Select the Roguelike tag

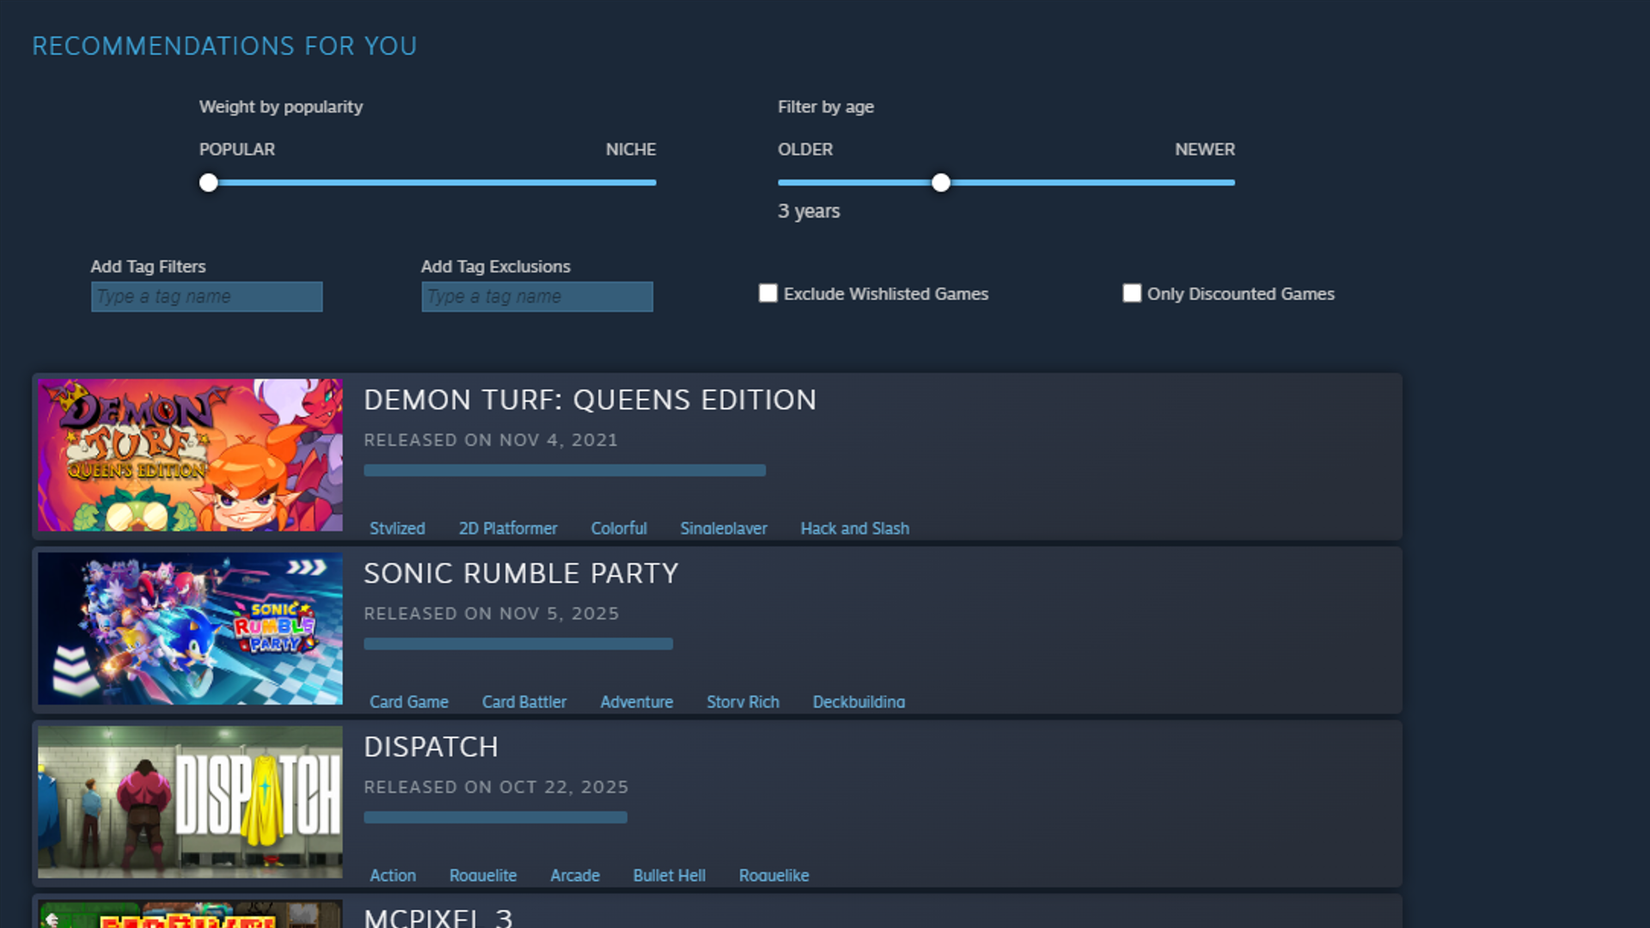click(774, 875)
